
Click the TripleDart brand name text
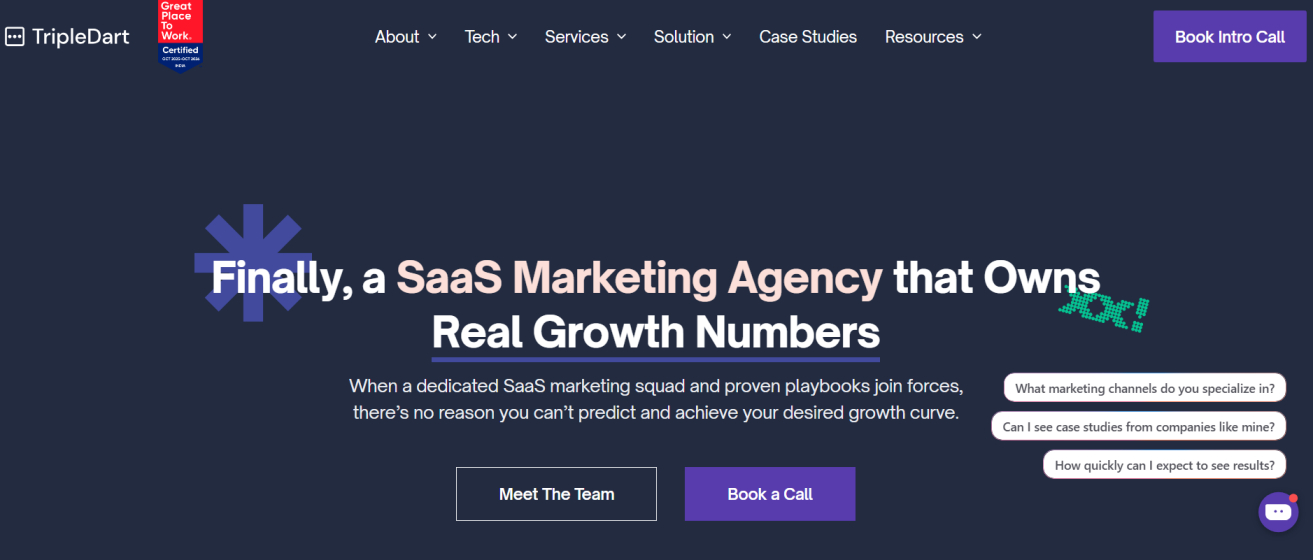click(x=81, y=37)
